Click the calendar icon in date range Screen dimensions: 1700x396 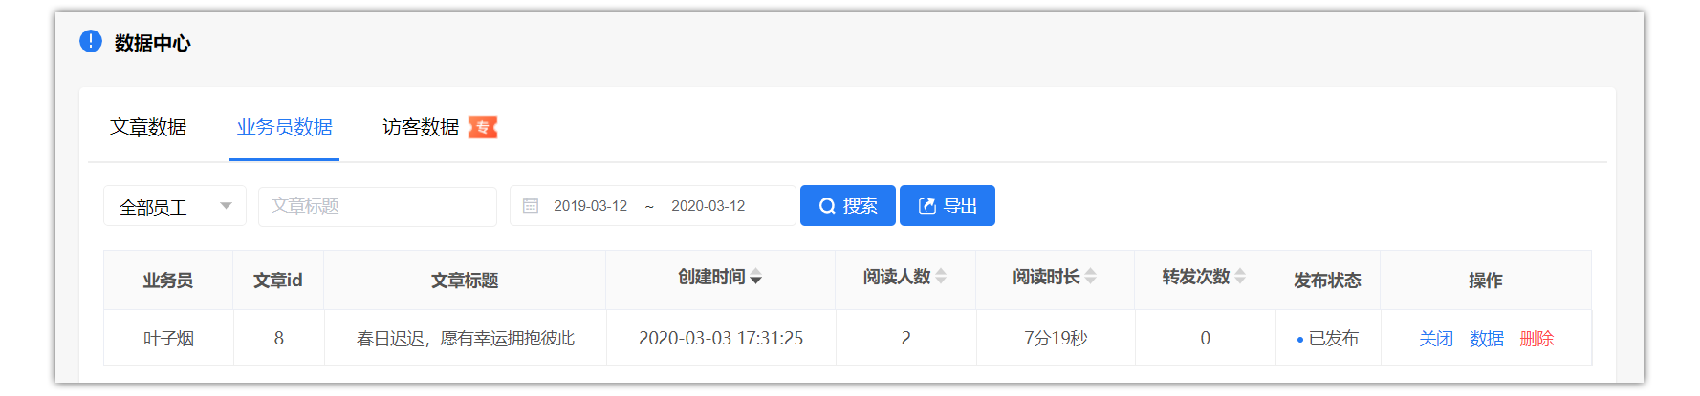pyautogui.click(x=531, y=206)
